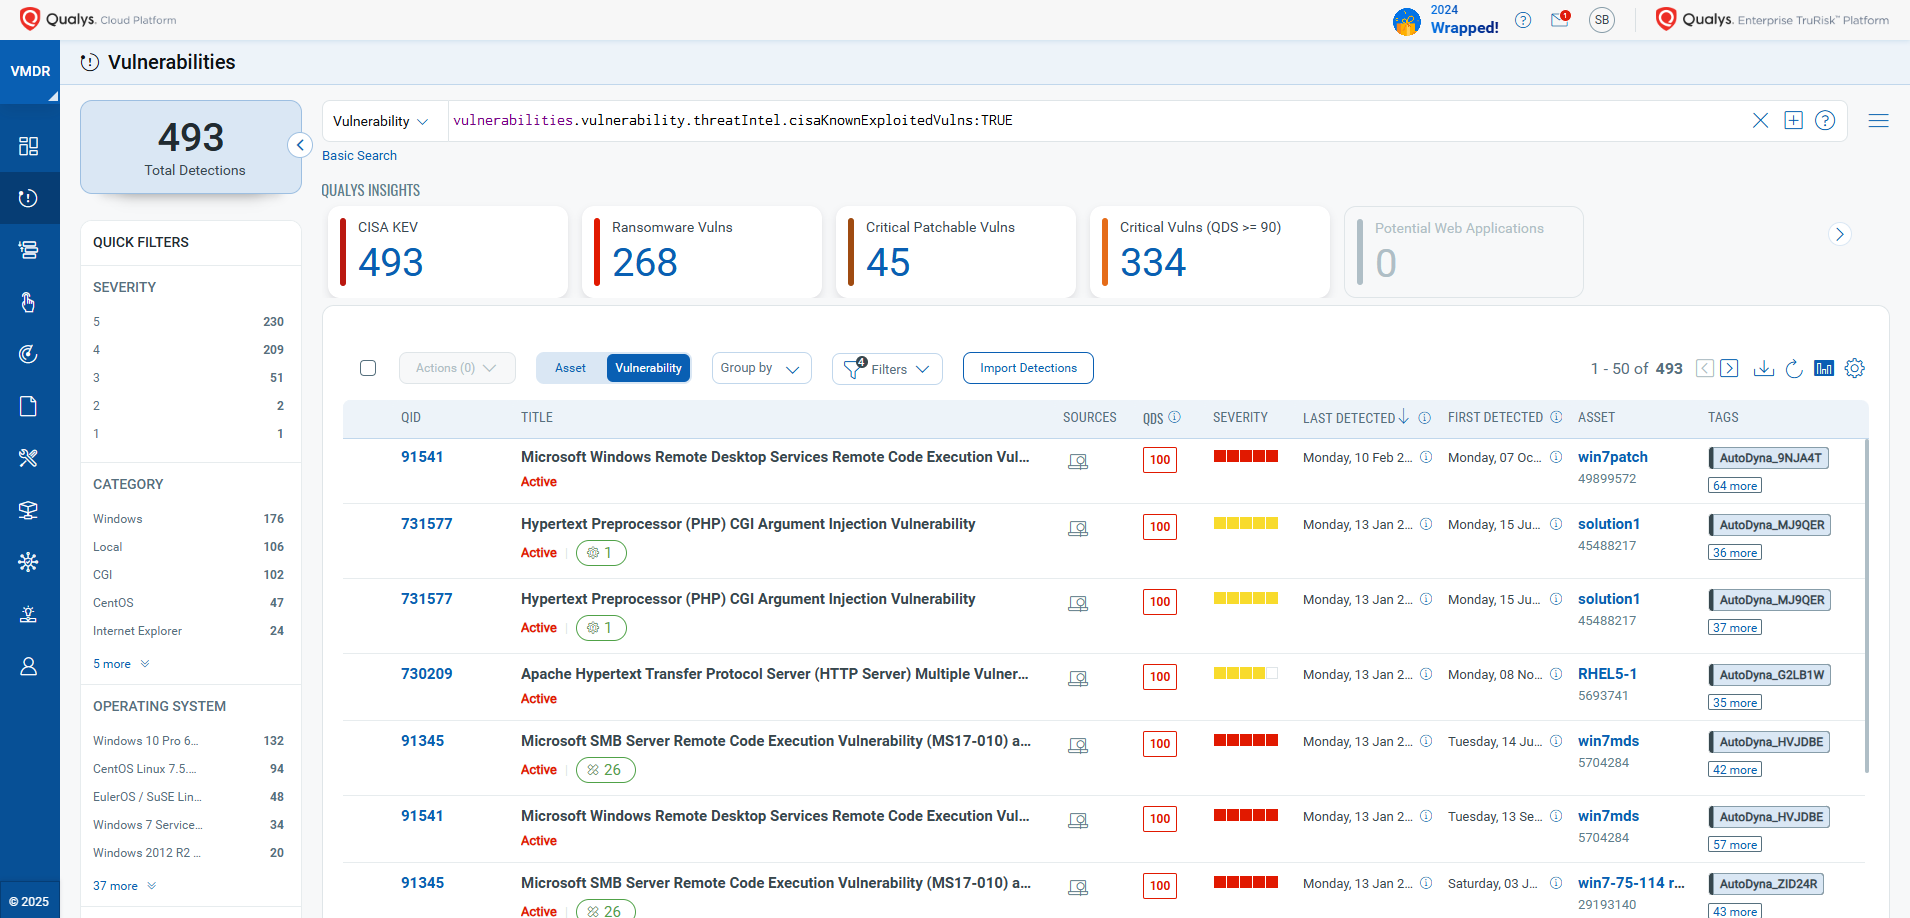Screen dimensions: 1910x918
Task: Click the Basic Search link
Action: (359, 155)
